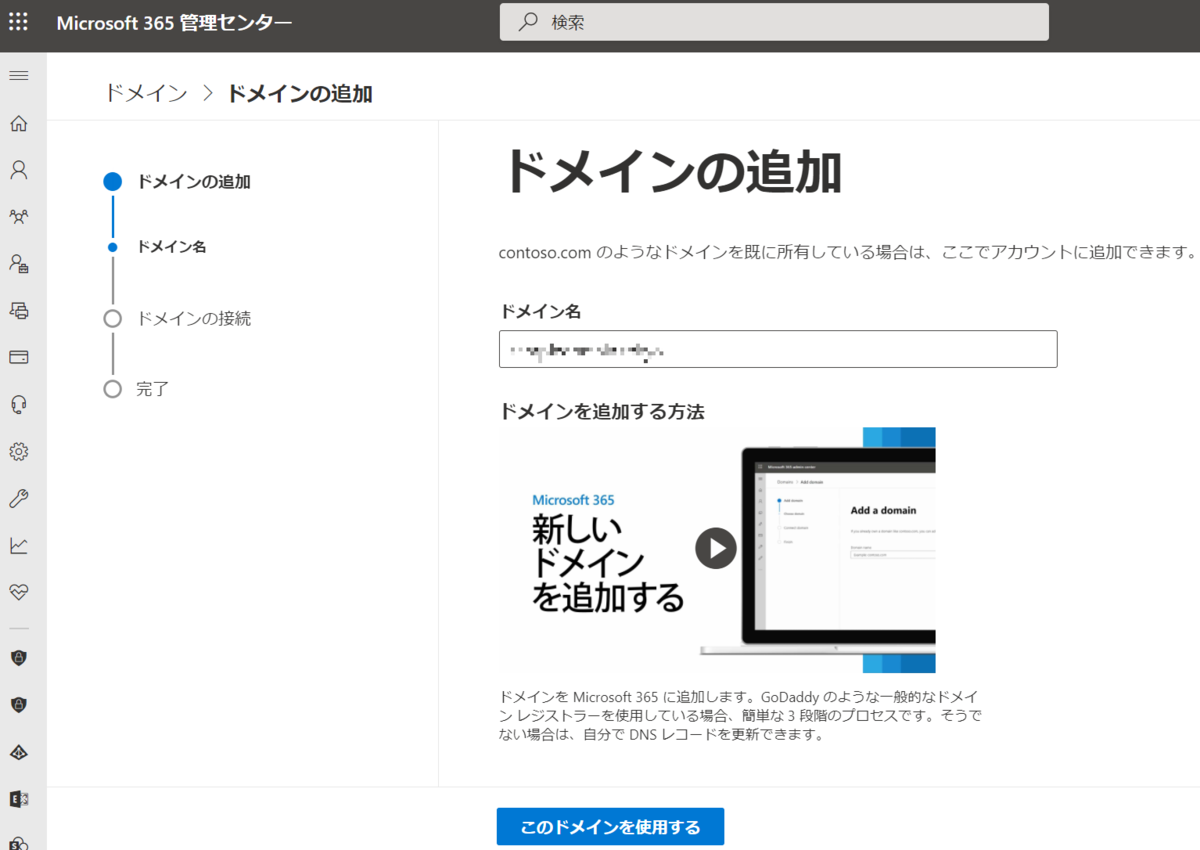Click ドメインの追加 breadcrumb text
Viewport: 1200px width, 850px height.
(x=300, y=93)
